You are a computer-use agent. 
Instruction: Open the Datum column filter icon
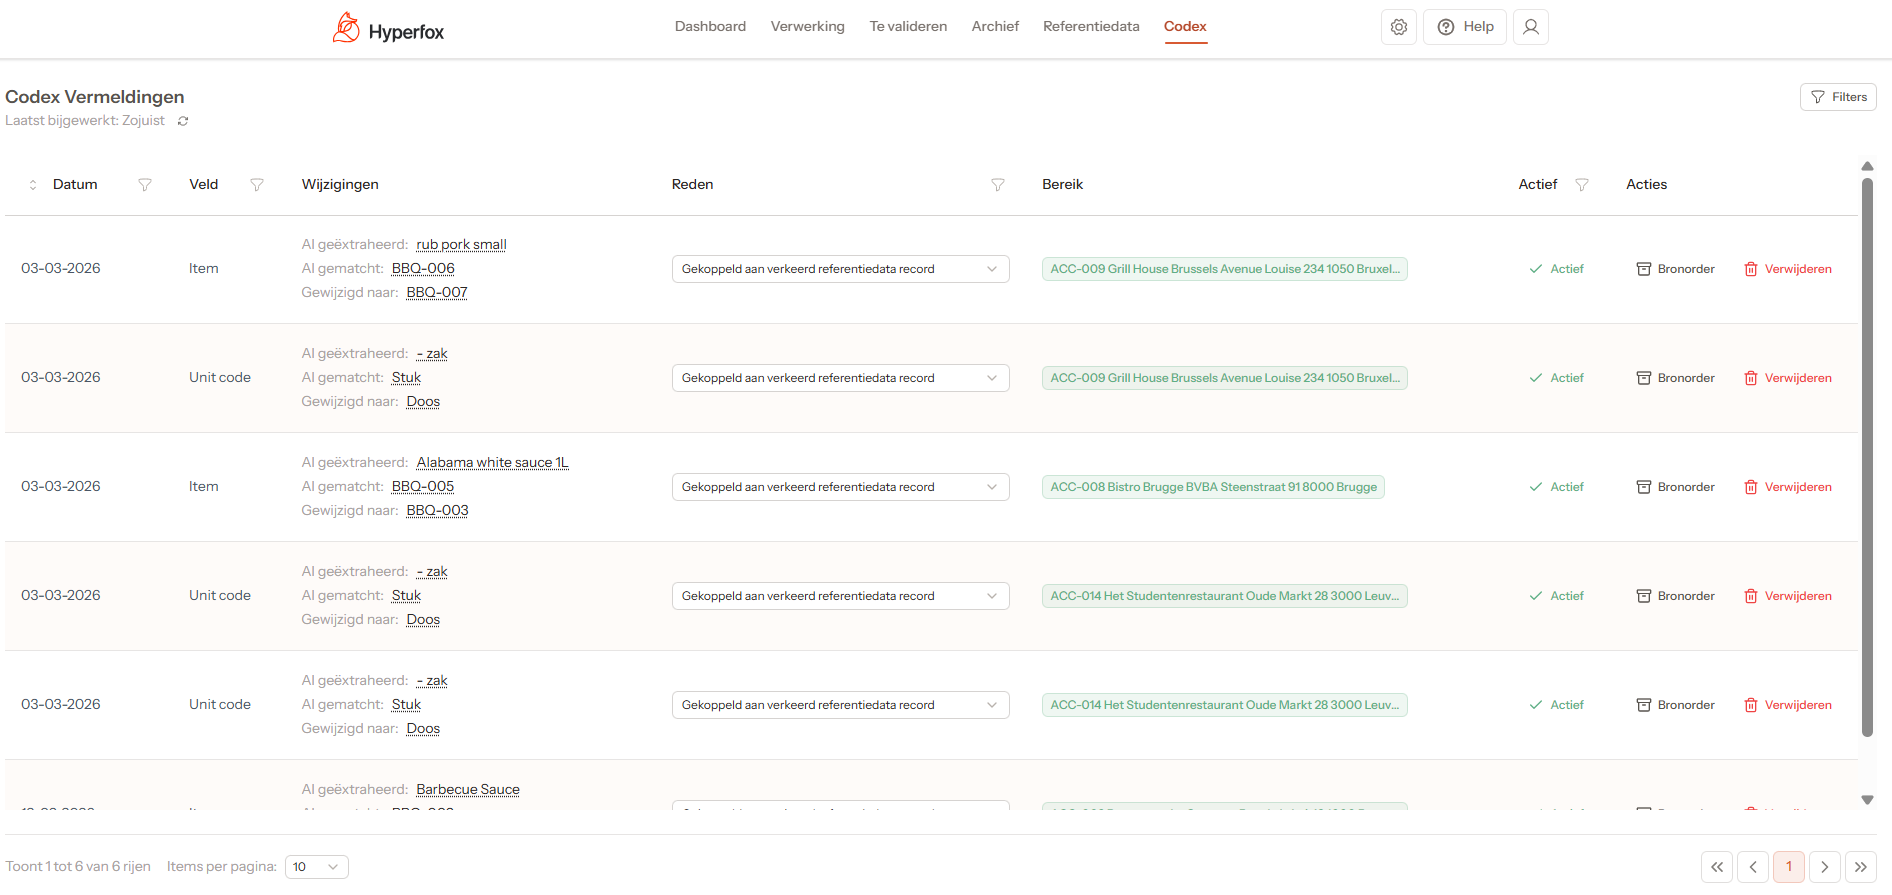[145, 185]
